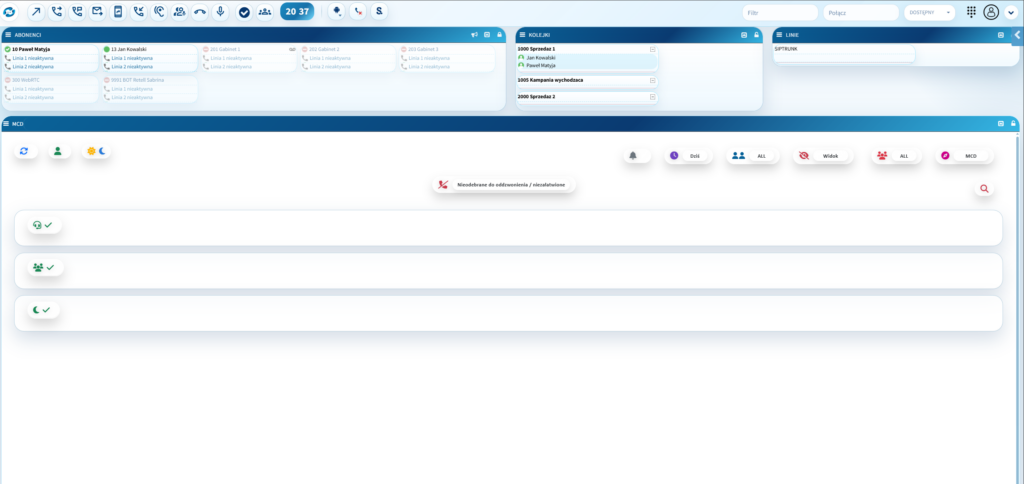This screenshot has height=484, width=1024.
Task: Click the refresh icon in MCD panel
Action: [24, 151]
